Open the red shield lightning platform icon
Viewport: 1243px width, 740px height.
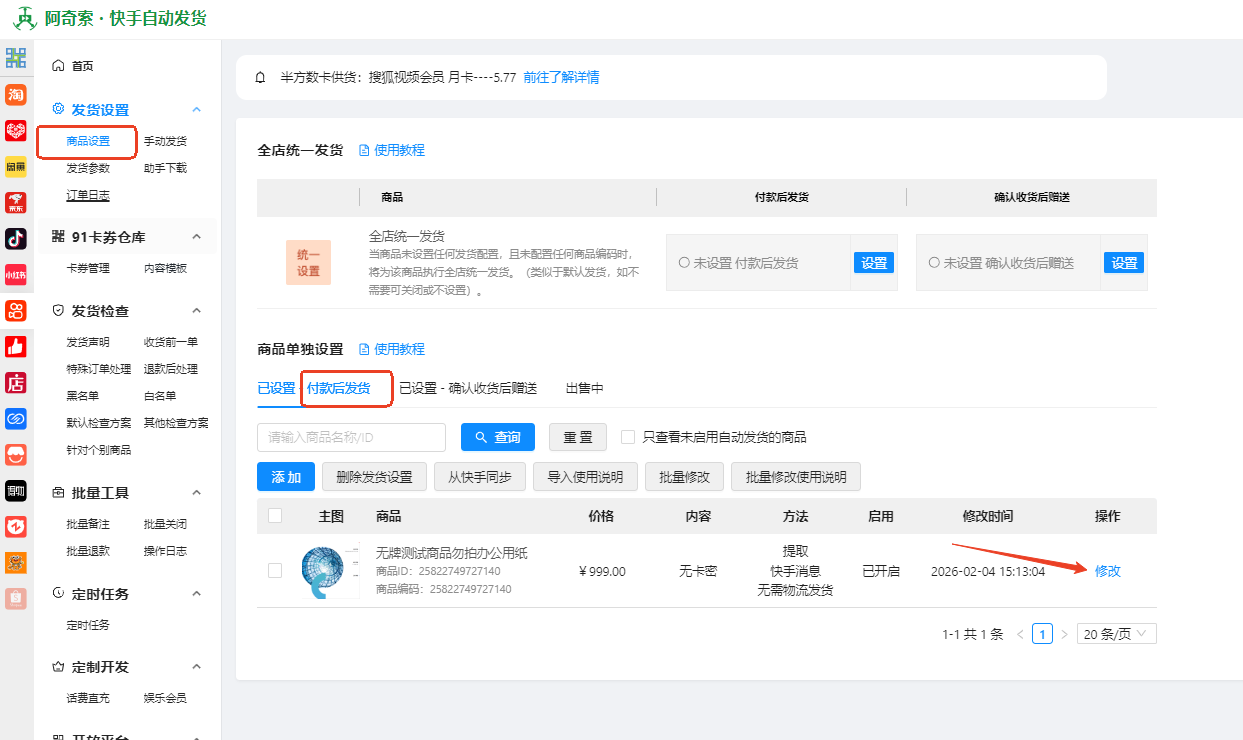click(x=16, y=526)
